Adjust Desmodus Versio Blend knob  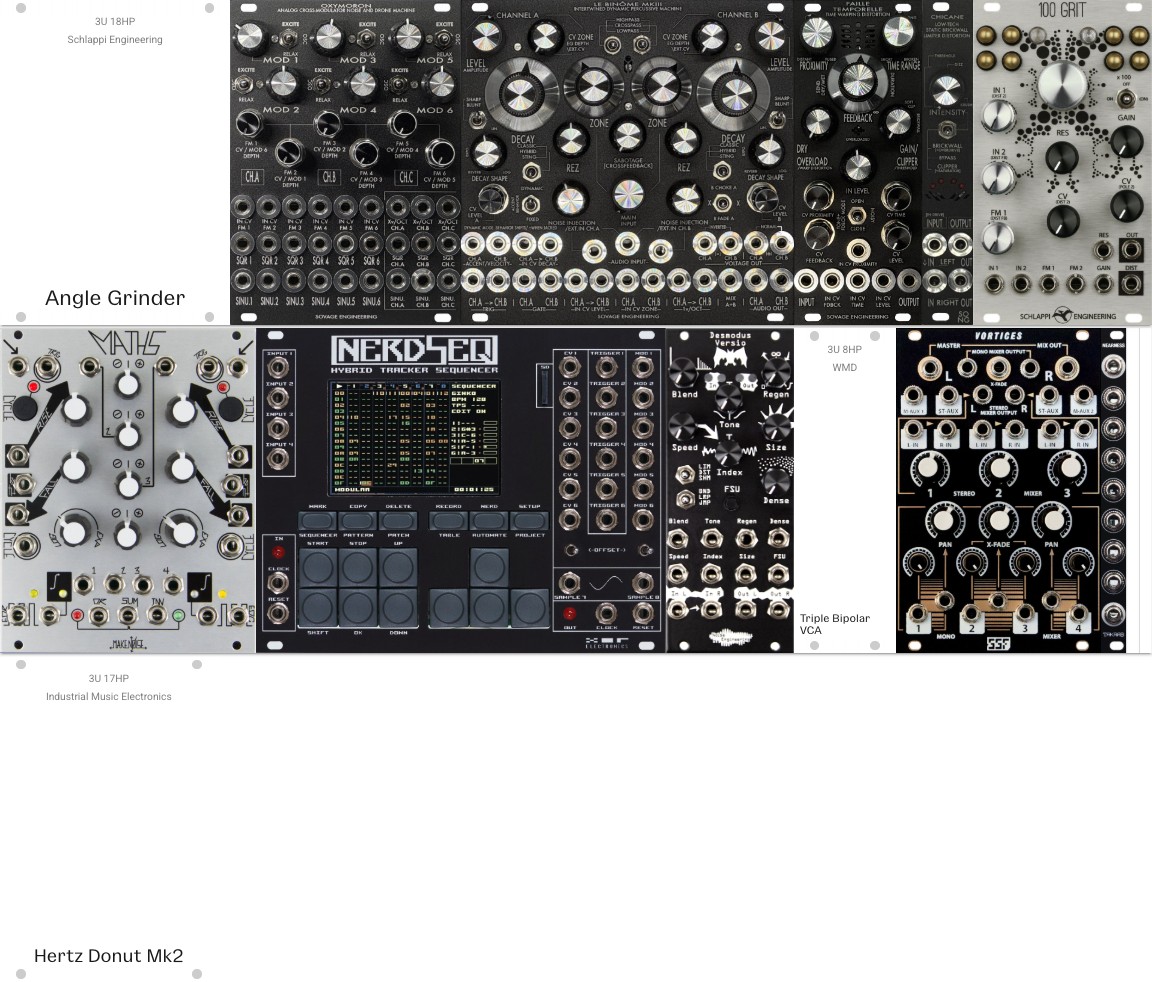(x=683, y=373)
